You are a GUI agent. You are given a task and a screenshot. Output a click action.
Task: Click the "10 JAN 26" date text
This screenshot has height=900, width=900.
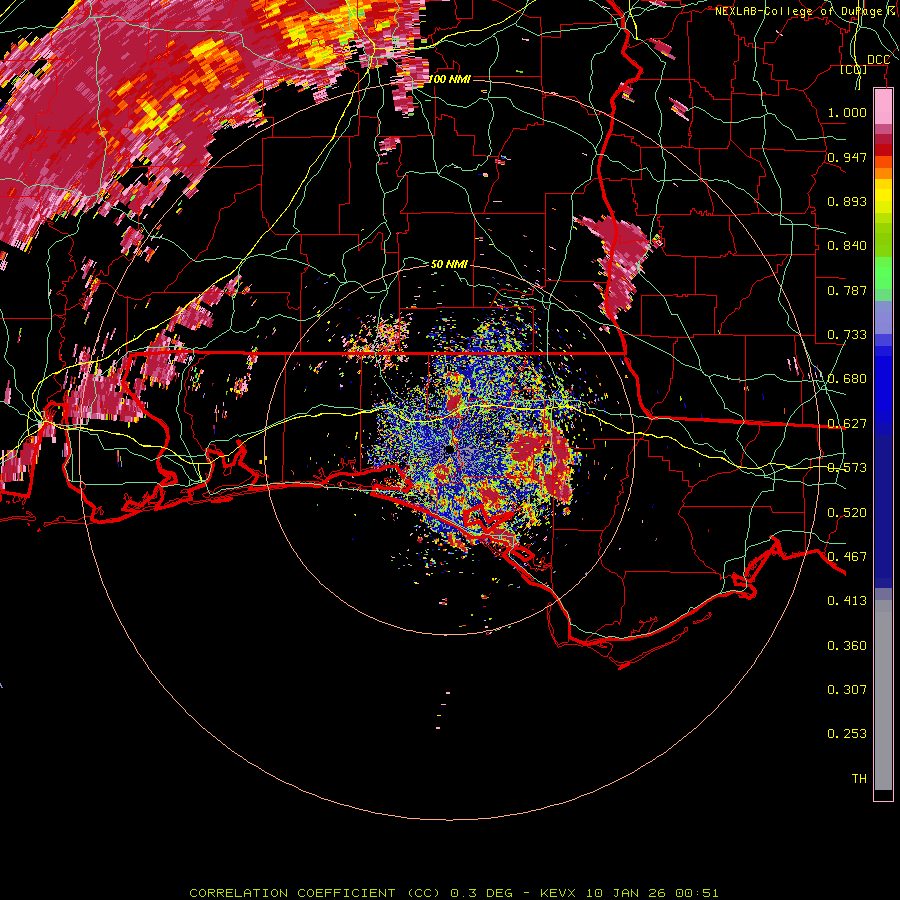tap(625, 893)
